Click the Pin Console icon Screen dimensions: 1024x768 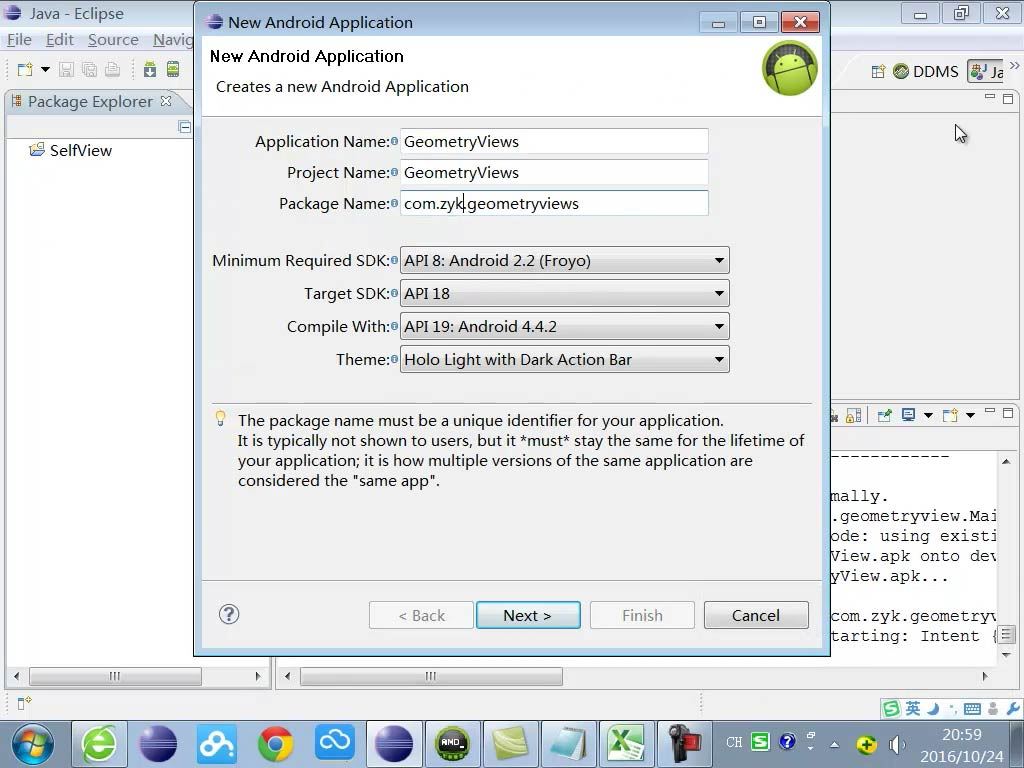click(885, 415)
